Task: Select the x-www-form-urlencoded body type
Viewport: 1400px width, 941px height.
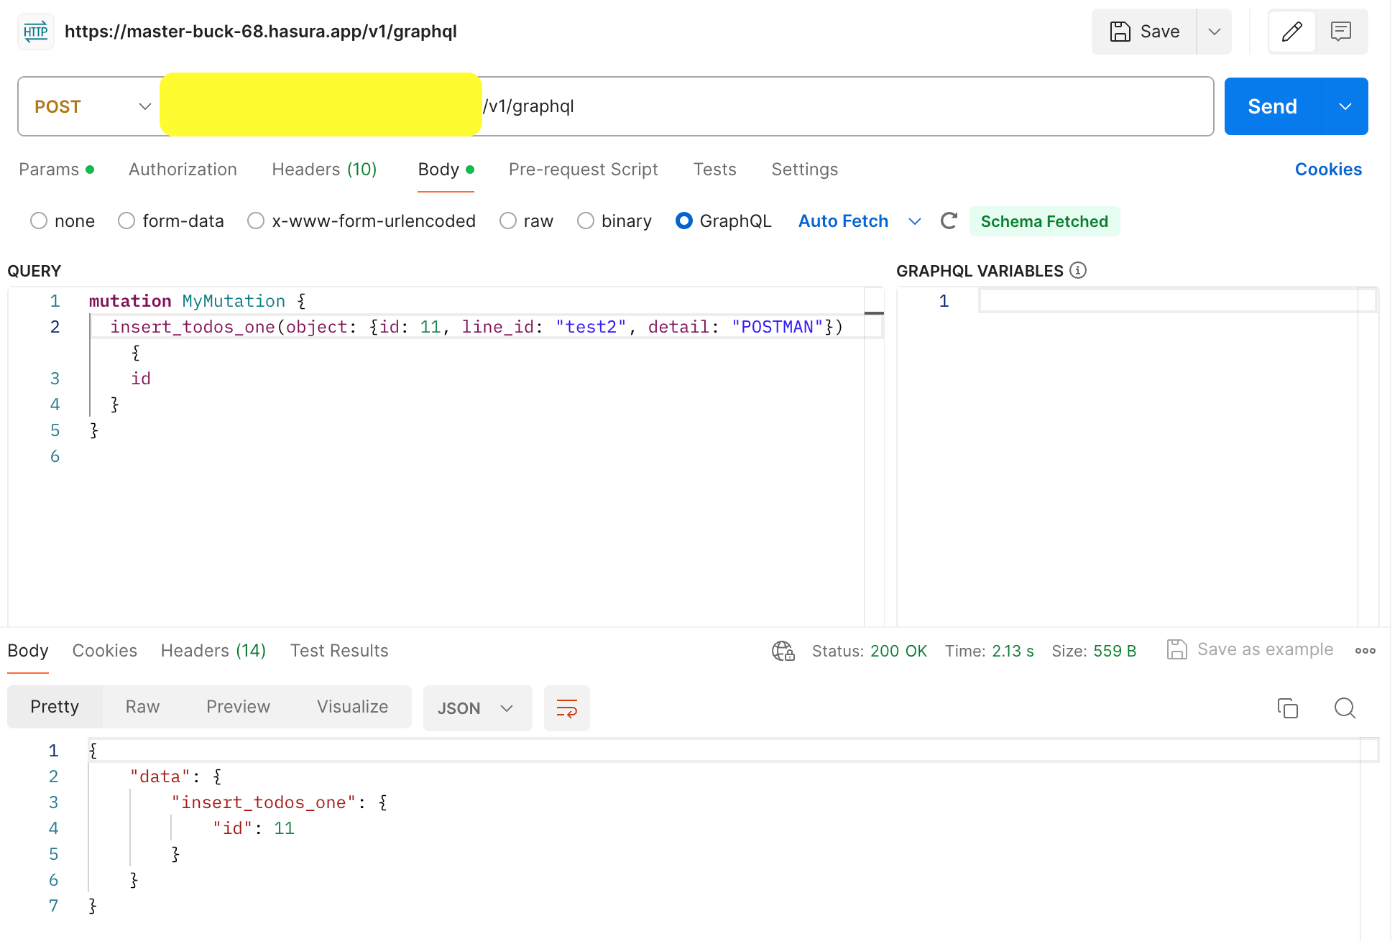Action: pos(256,221)
